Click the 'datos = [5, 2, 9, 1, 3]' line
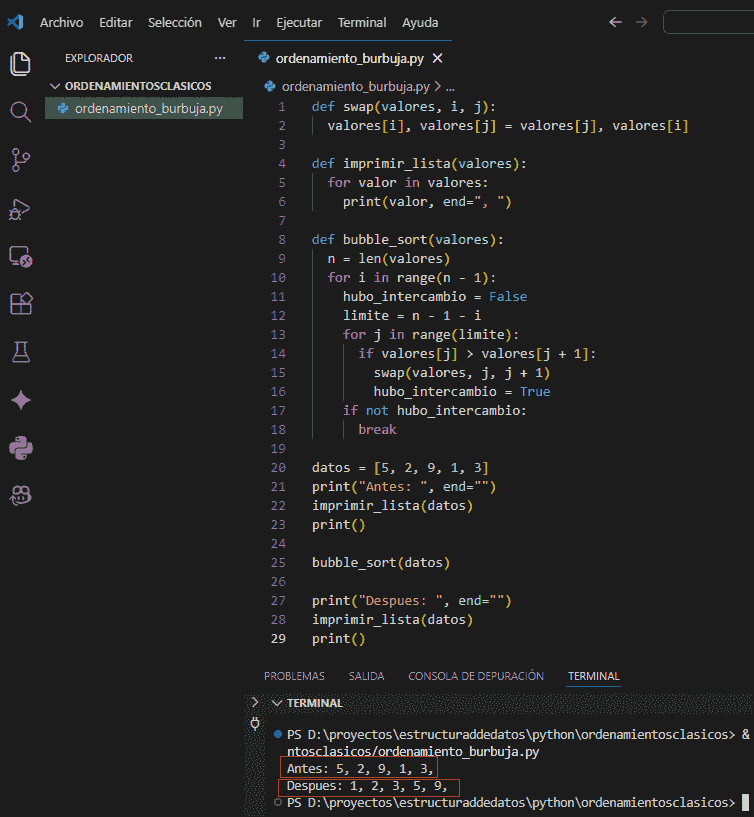 coord(400,467)
